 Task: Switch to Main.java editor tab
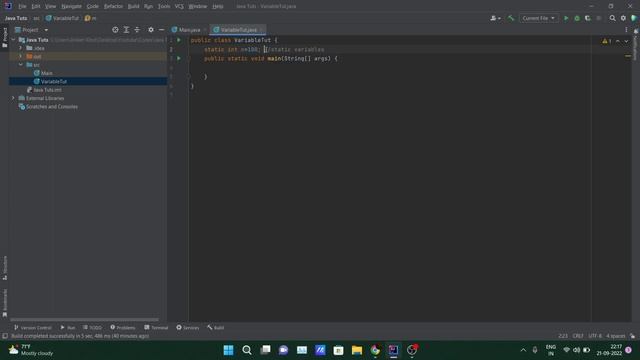pos(189,30)
